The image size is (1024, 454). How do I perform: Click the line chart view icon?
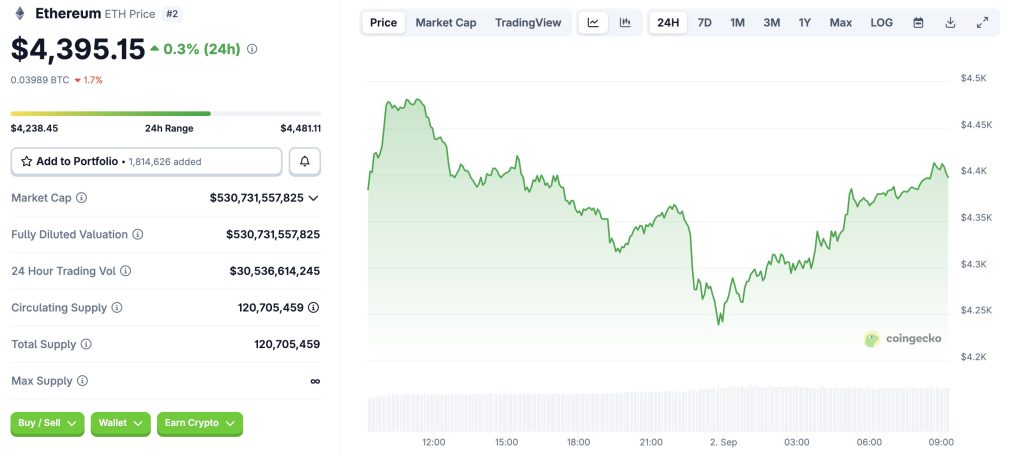click(x=593, y=22)
